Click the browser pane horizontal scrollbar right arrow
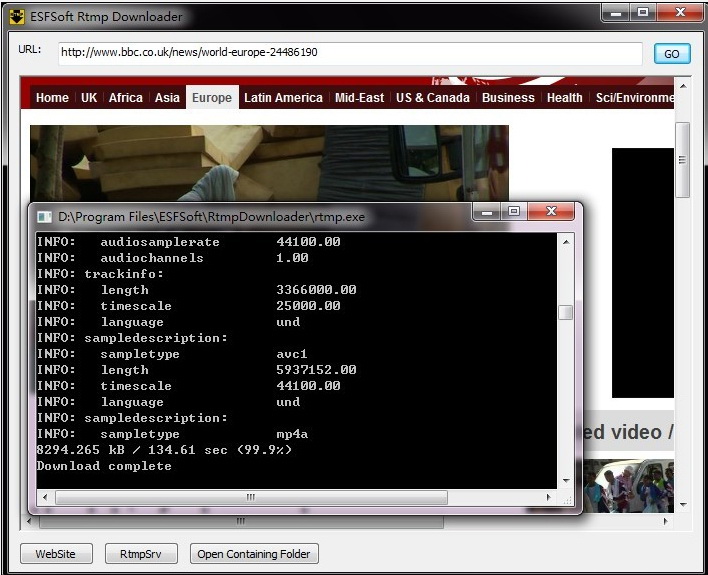The height and width of the screenshot is (575, 708). (666, 521)
